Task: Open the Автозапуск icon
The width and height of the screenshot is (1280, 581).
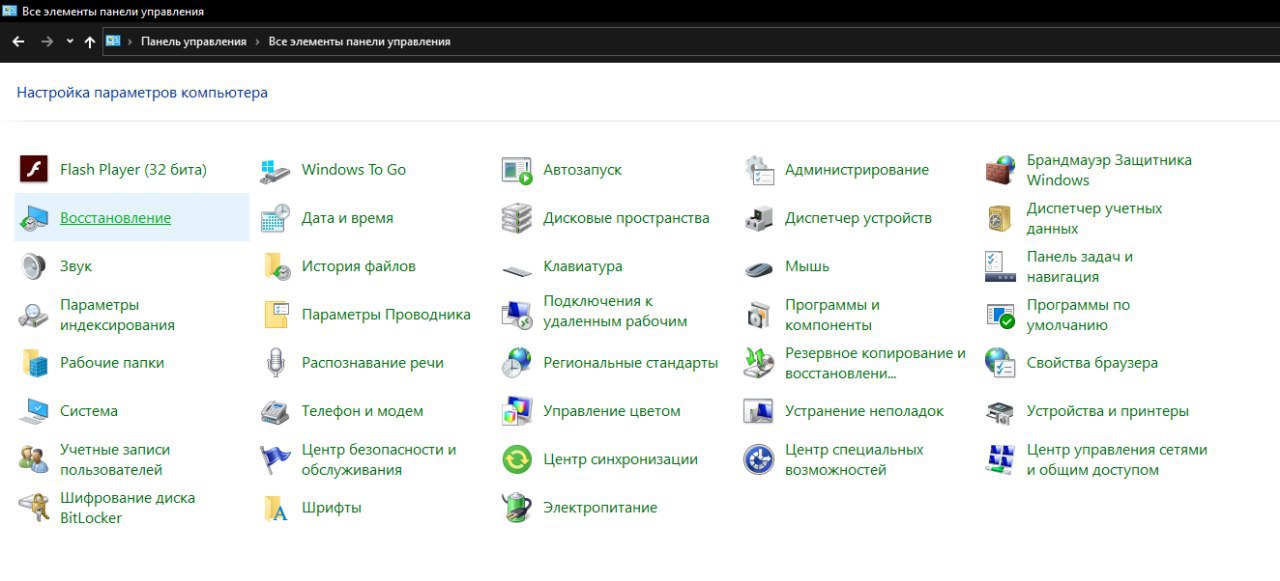Action: click(517, 170)
